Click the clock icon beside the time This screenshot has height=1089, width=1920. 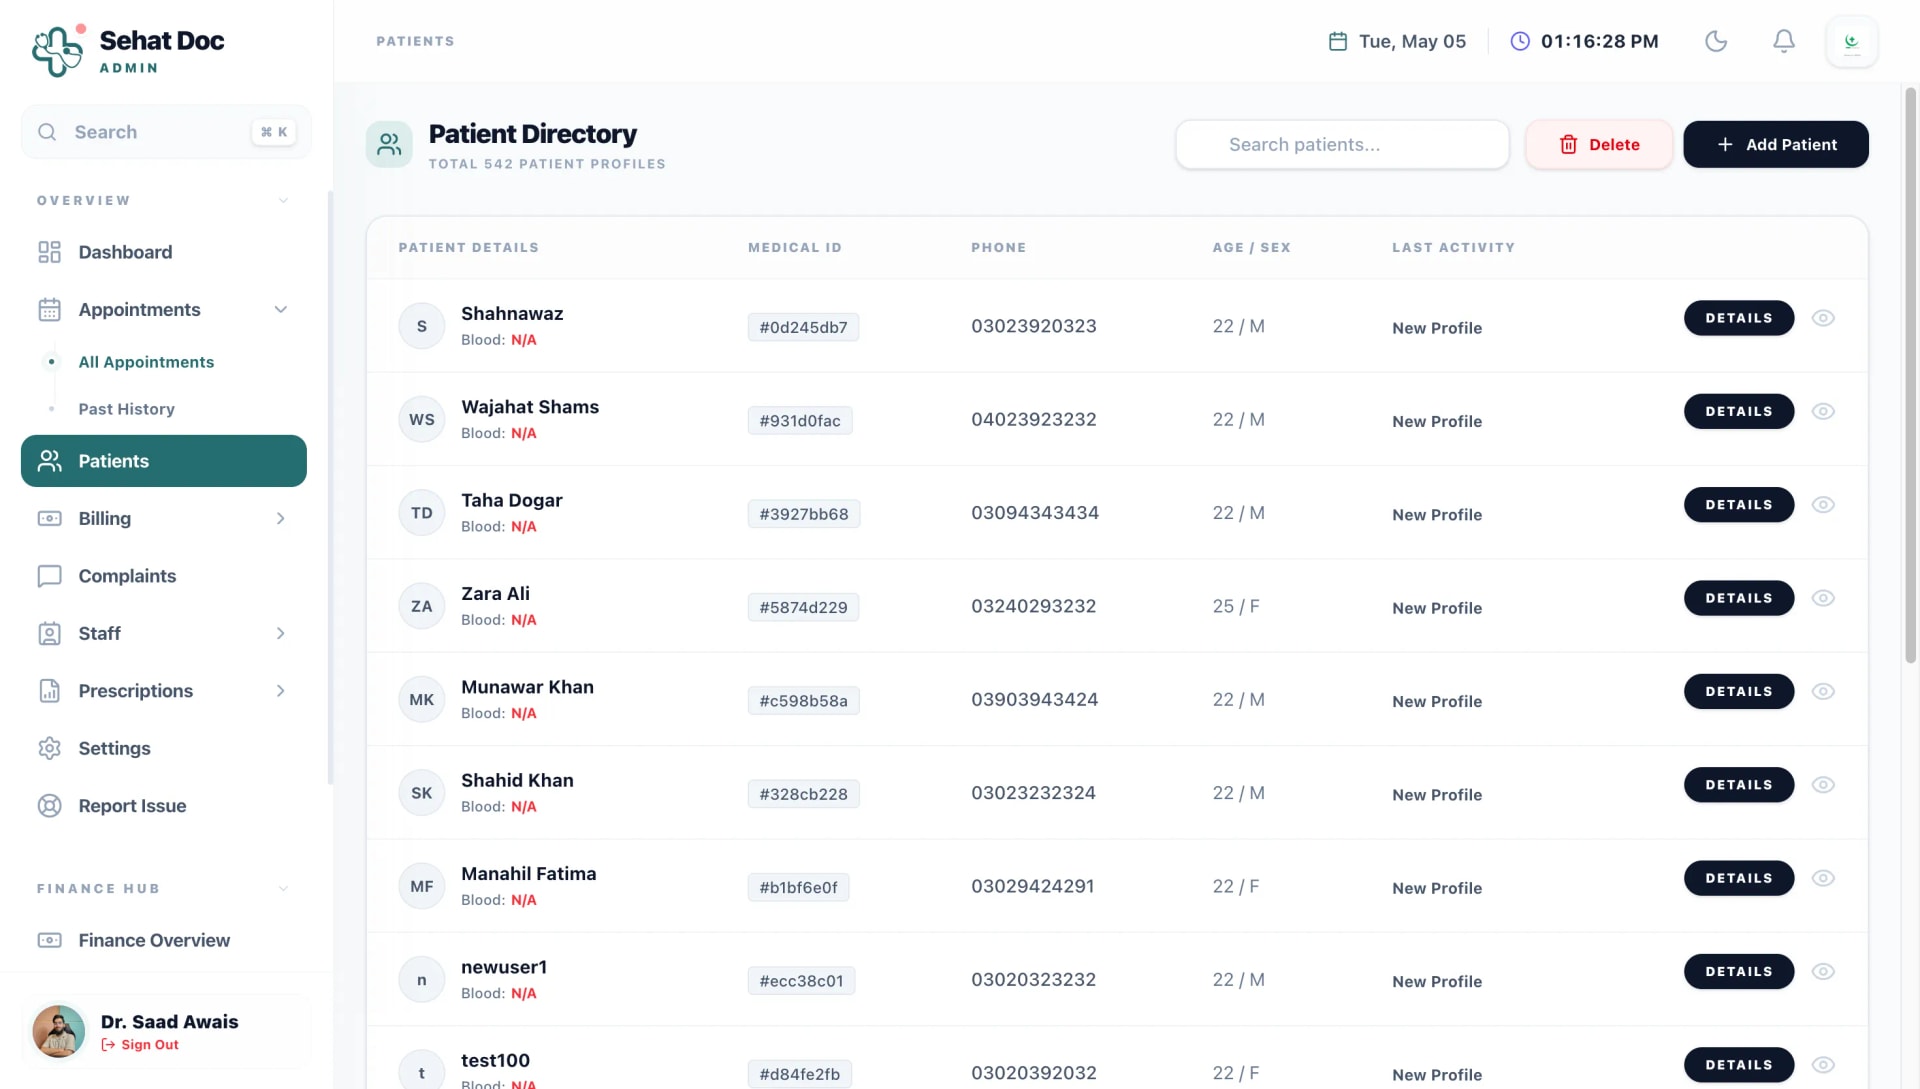click(x=1520, y=41)
